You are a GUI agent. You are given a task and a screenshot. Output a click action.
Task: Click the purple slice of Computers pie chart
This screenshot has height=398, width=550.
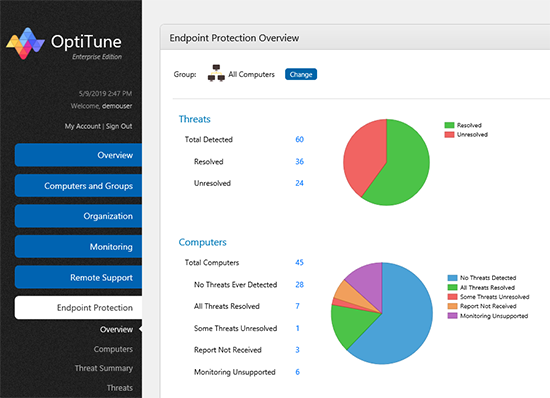[368, 282]
